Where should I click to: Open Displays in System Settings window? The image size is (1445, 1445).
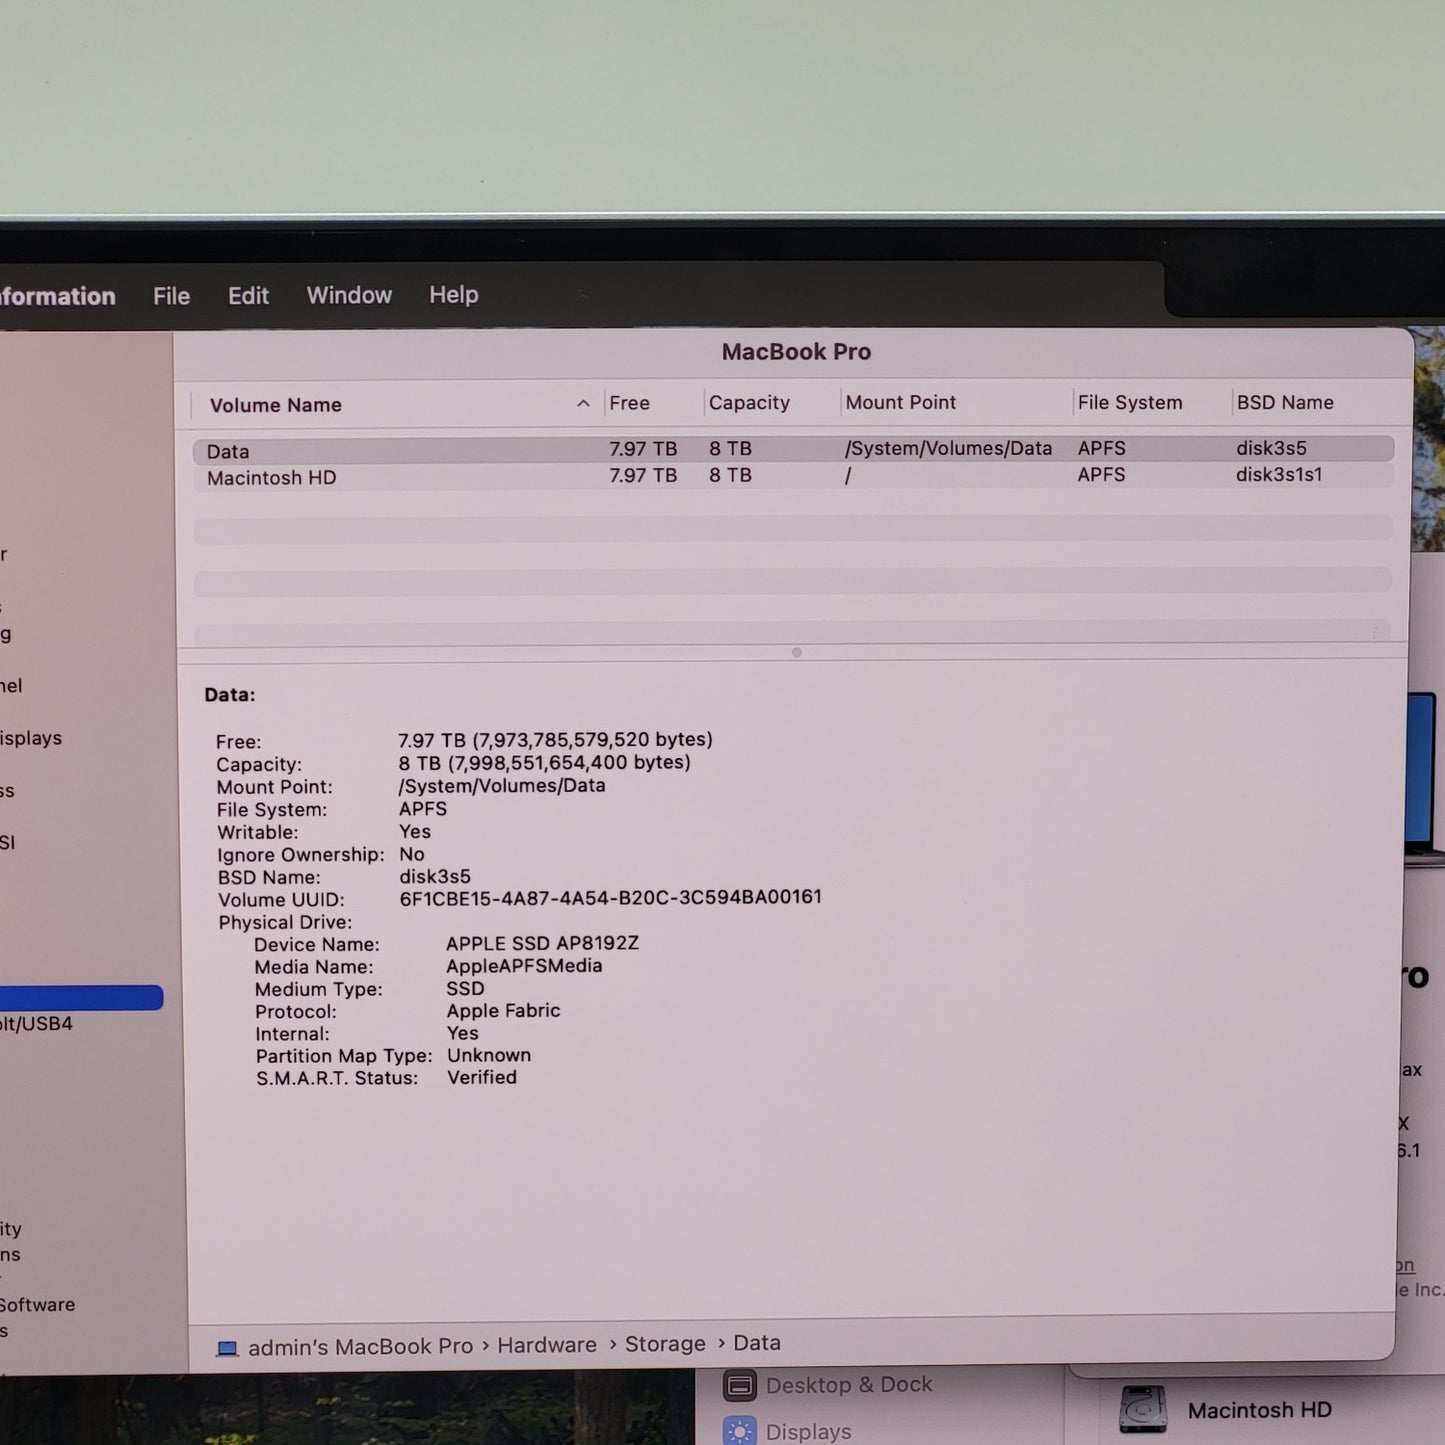pyautogui.click(x=808, y=1432)
